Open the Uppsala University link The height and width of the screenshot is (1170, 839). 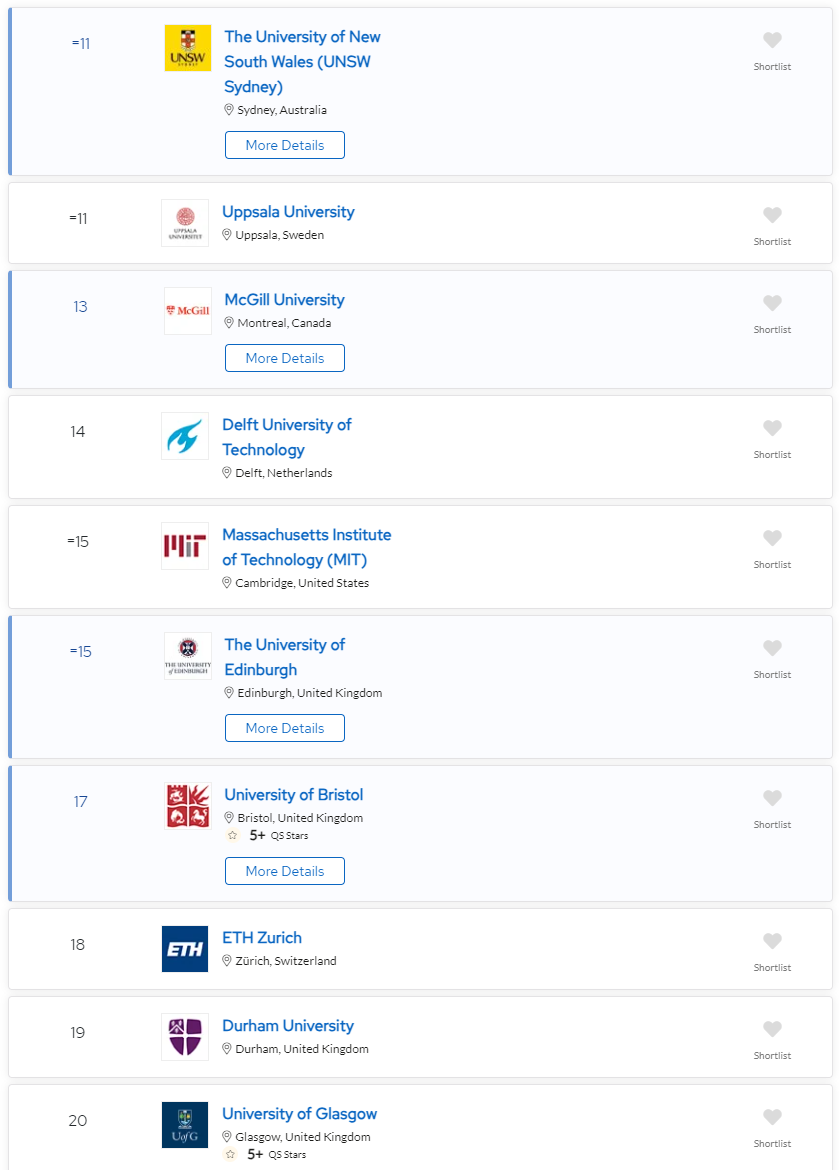tap(288, 212)
